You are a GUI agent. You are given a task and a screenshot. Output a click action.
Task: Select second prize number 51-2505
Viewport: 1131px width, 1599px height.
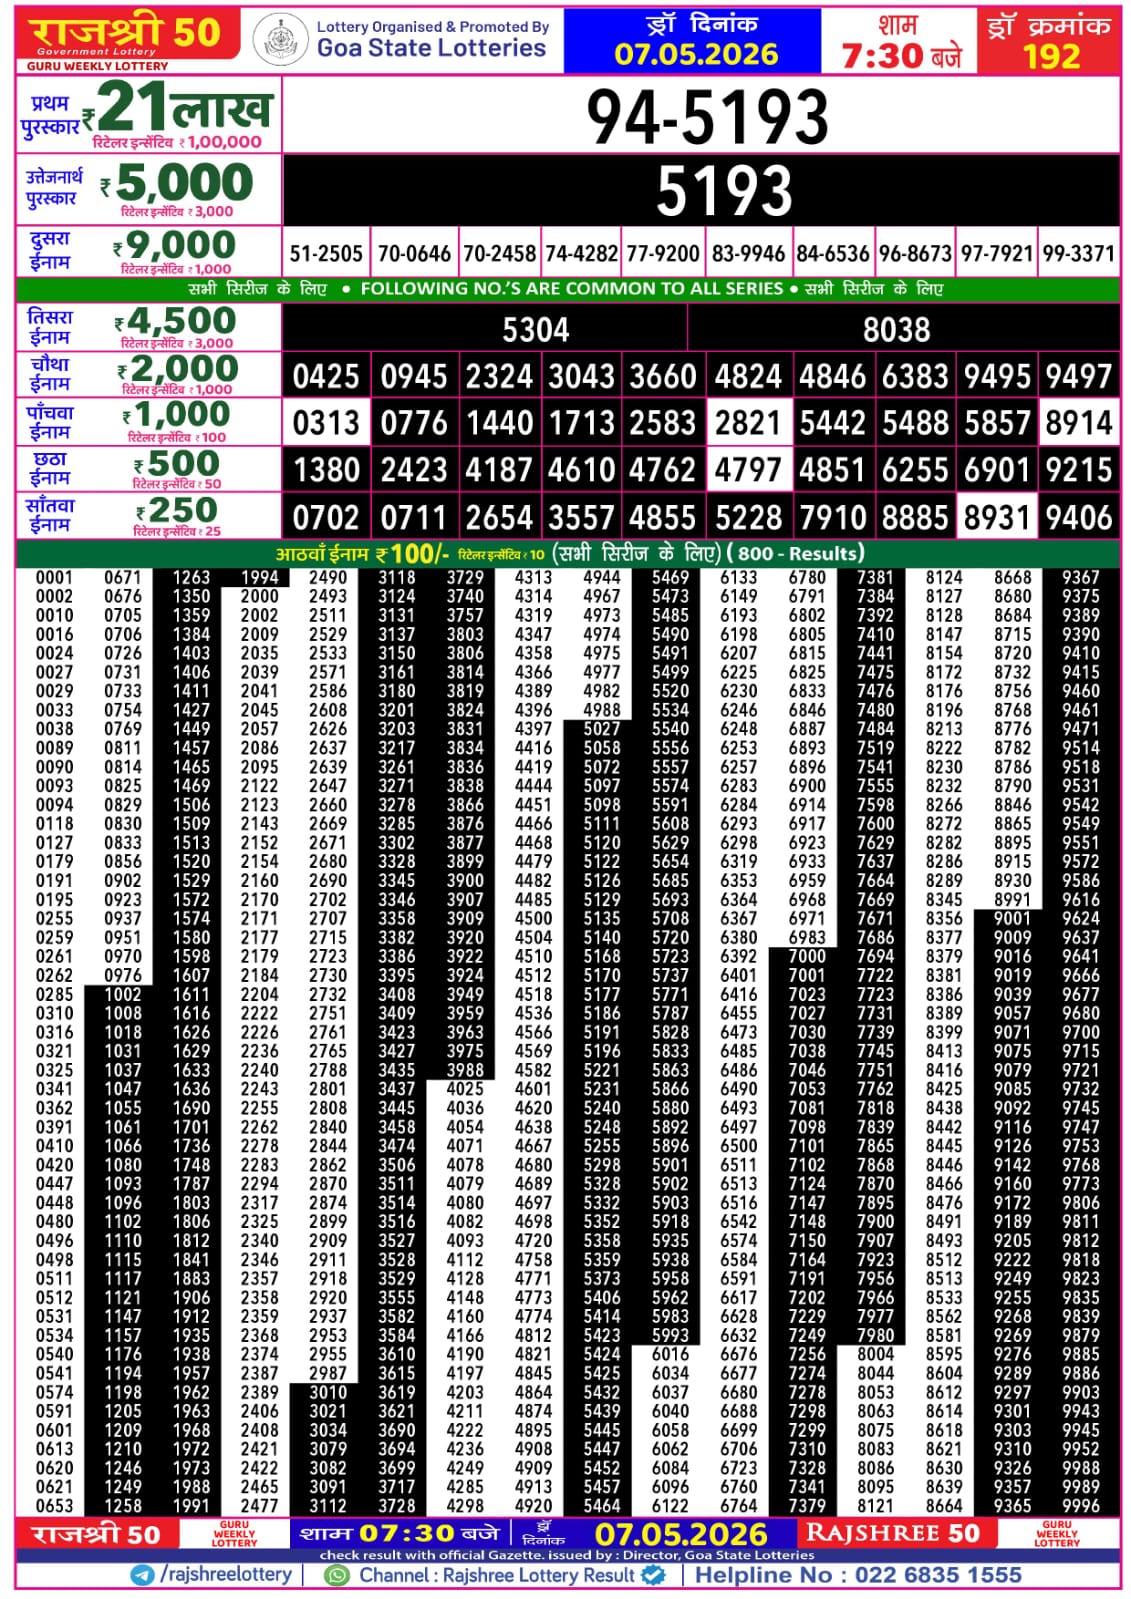coord(326,254)
